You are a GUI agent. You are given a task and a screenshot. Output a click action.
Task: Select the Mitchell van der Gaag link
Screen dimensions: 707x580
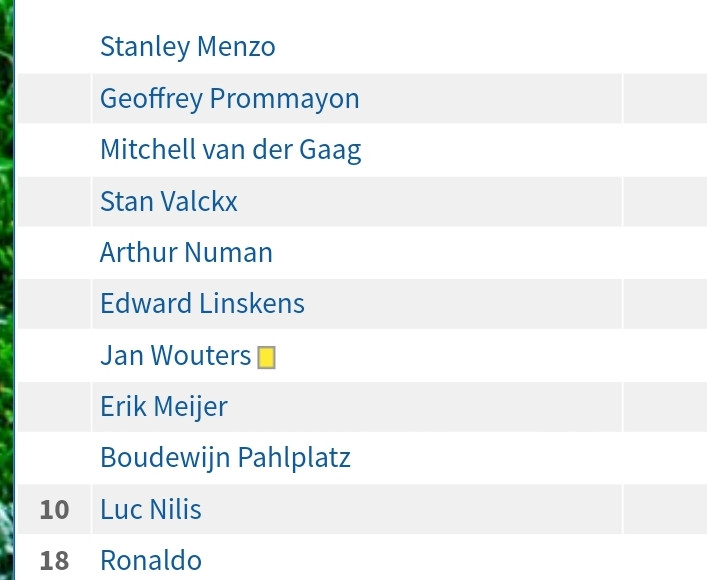(x=230, y=150)
